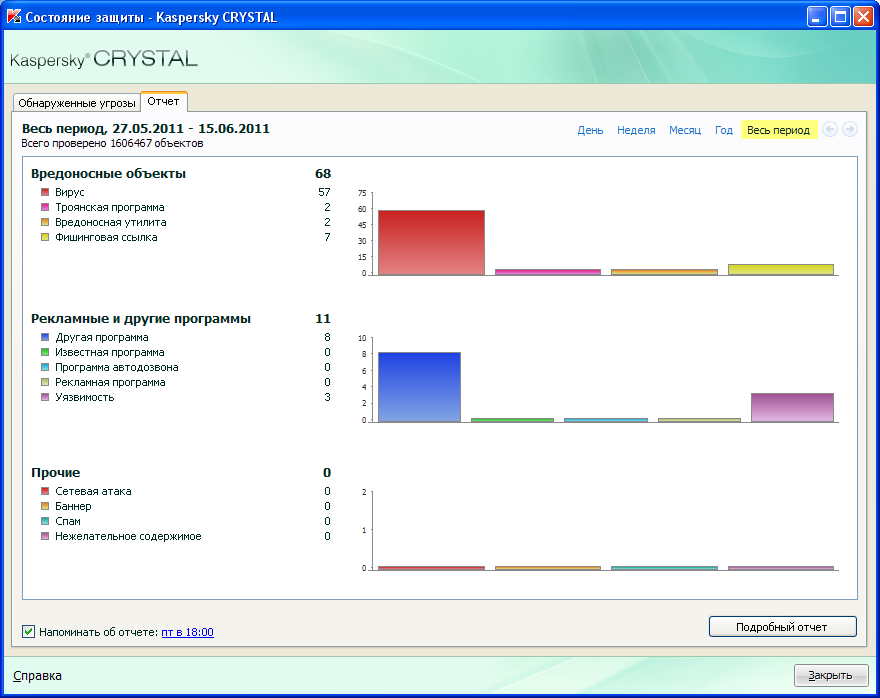Click pink Троянская программа legend swatch
Screen dimensions: 880x698
coord(45,207)
